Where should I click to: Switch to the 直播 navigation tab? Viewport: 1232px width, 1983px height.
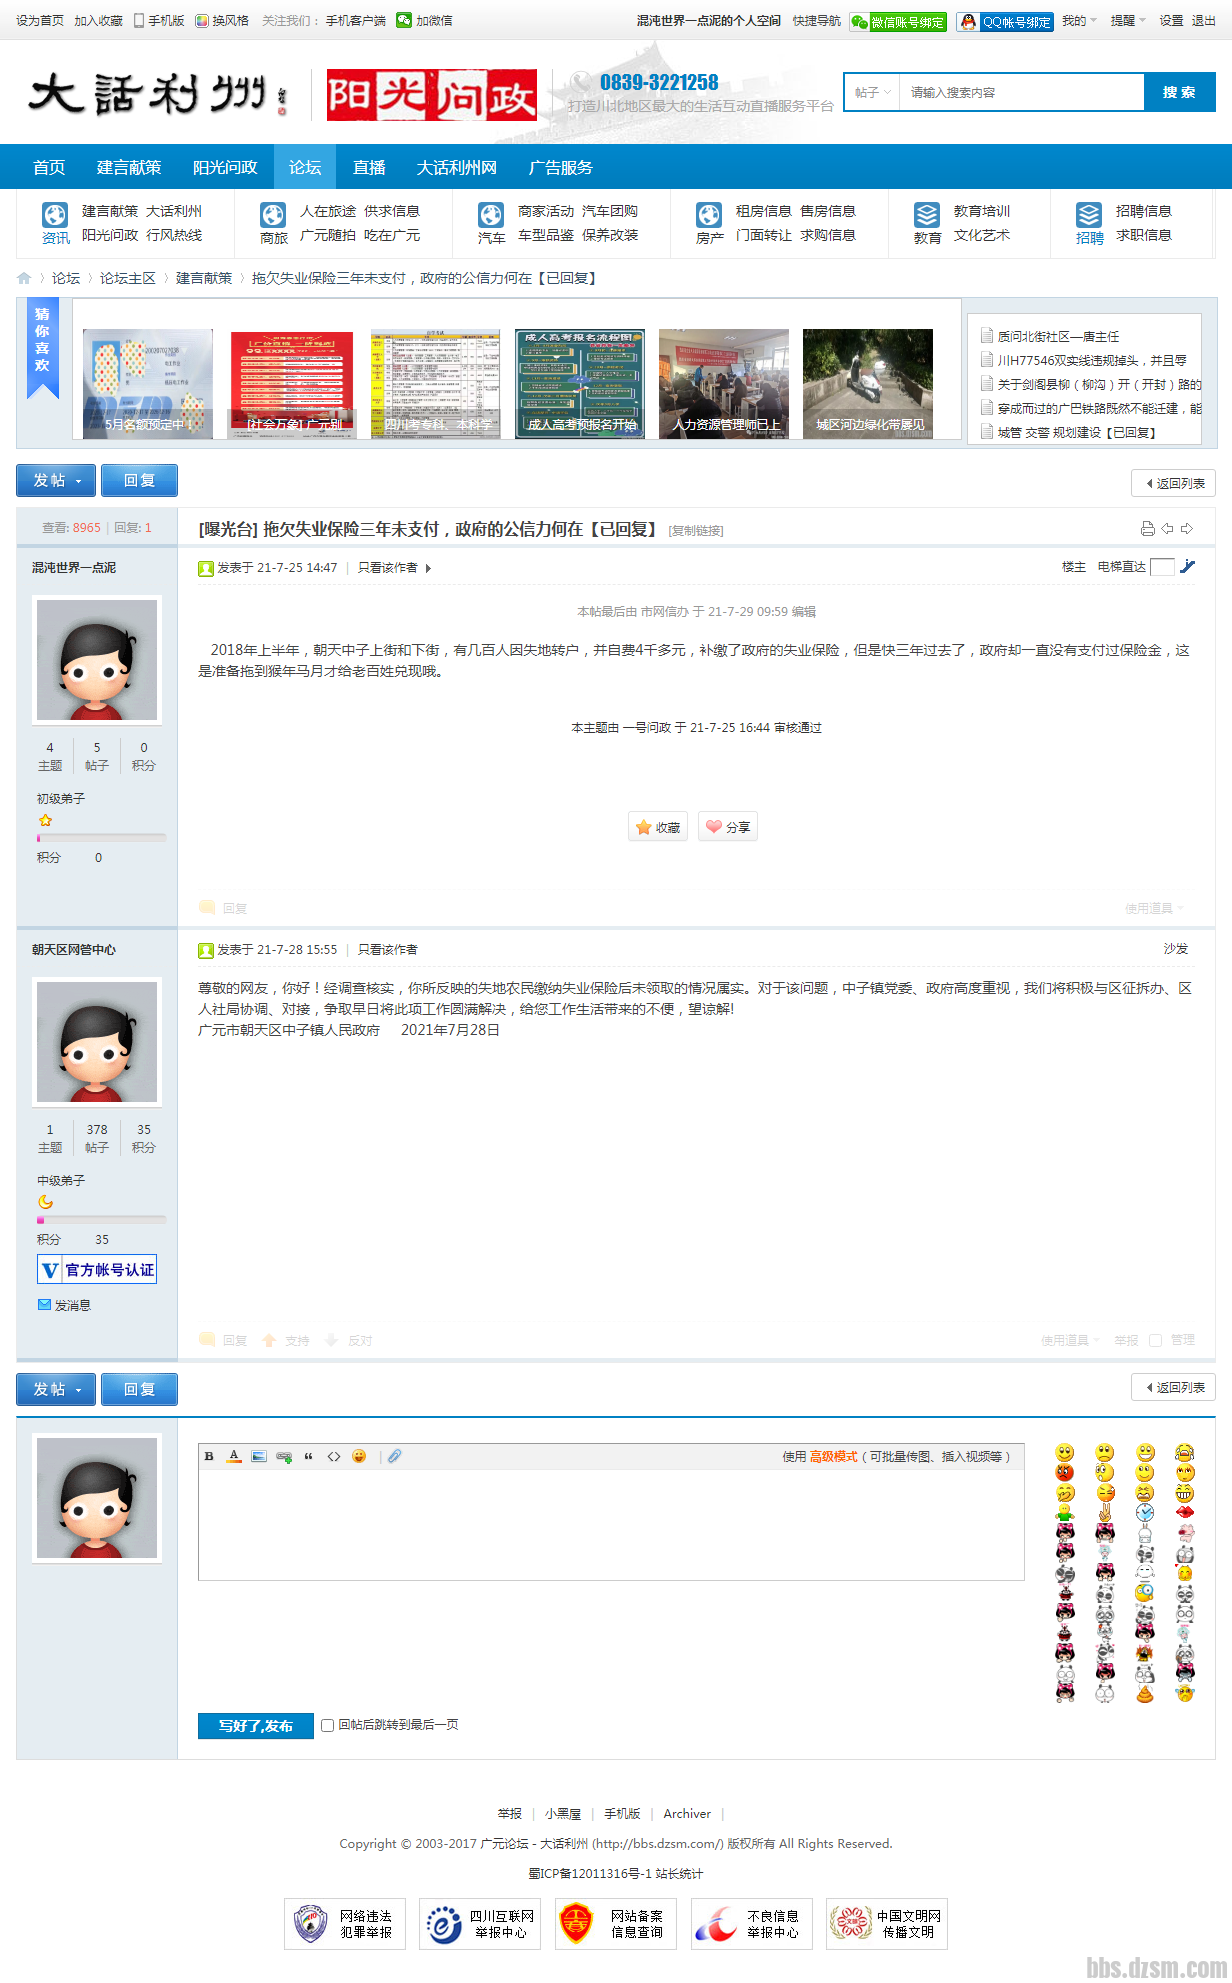pos(369,167)
